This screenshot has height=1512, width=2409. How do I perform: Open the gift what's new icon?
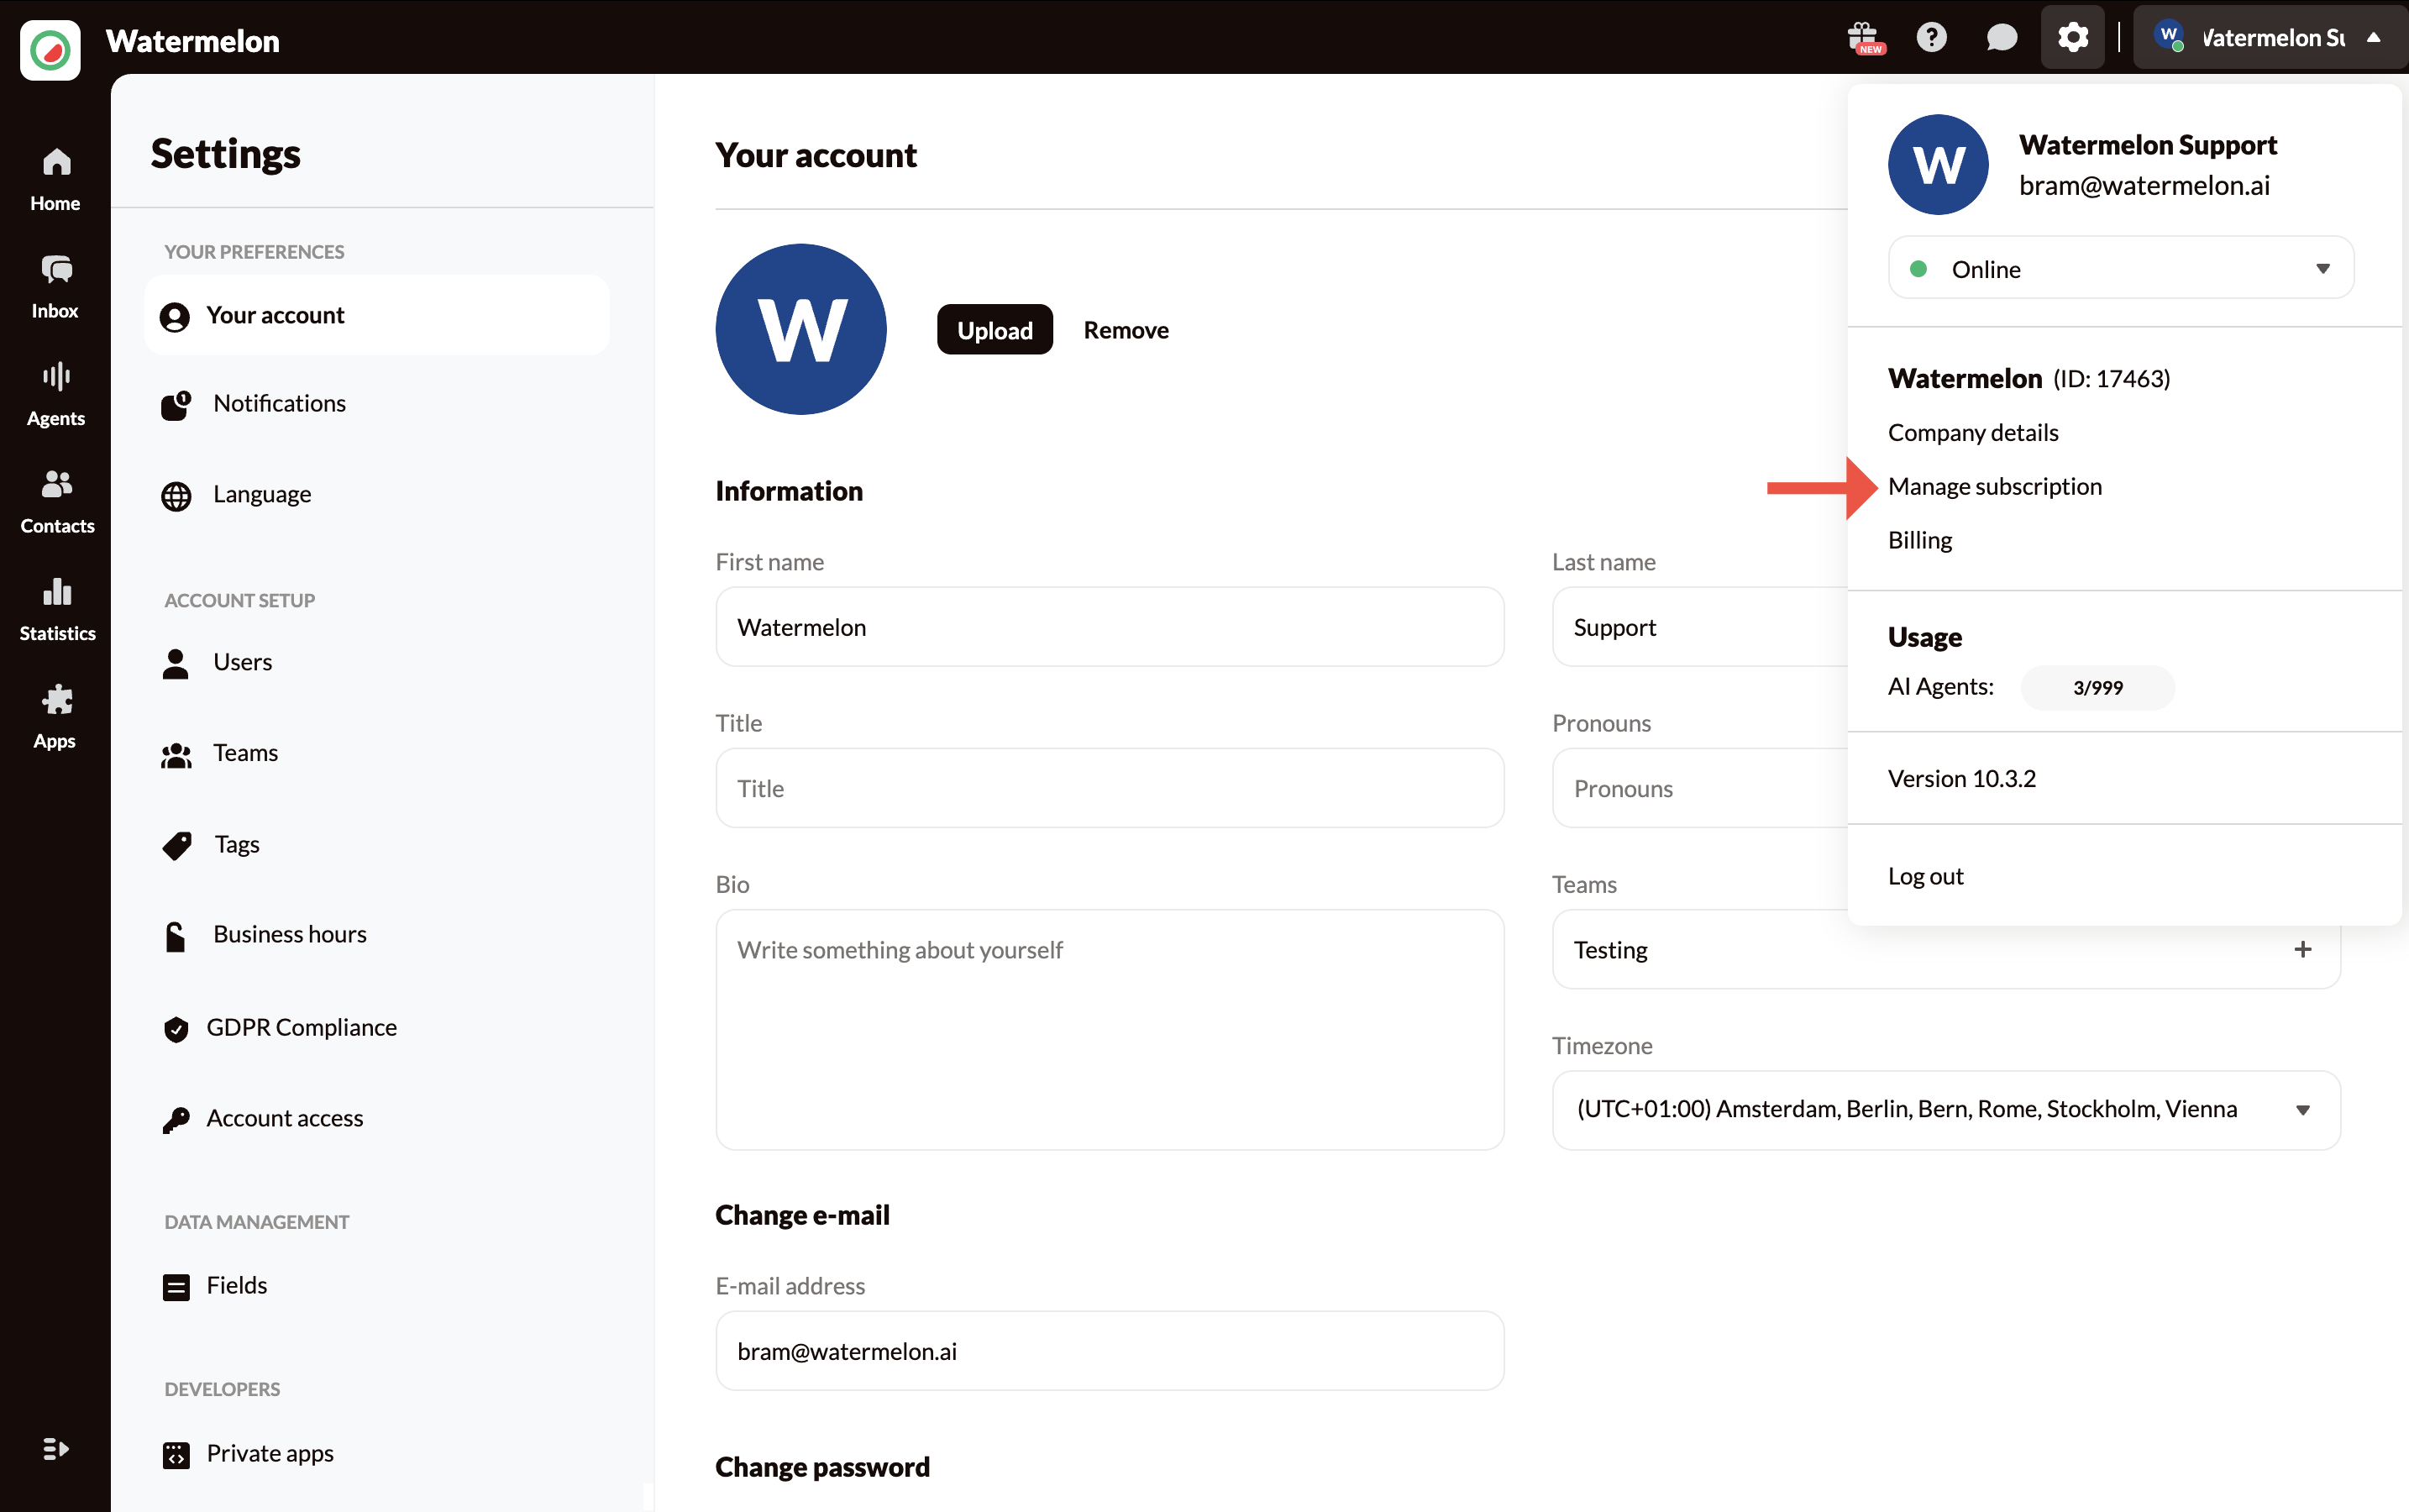click(1865, 38)
